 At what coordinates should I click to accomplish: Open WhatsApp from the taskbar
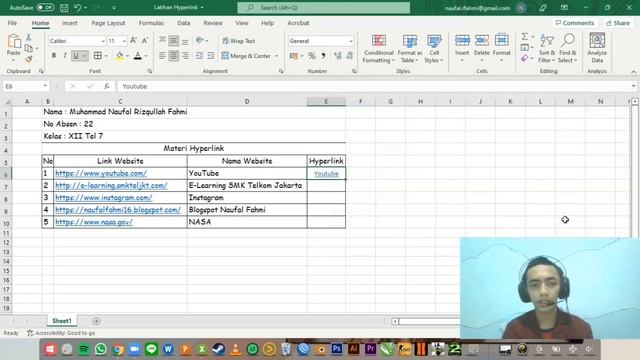click(101, 349)
